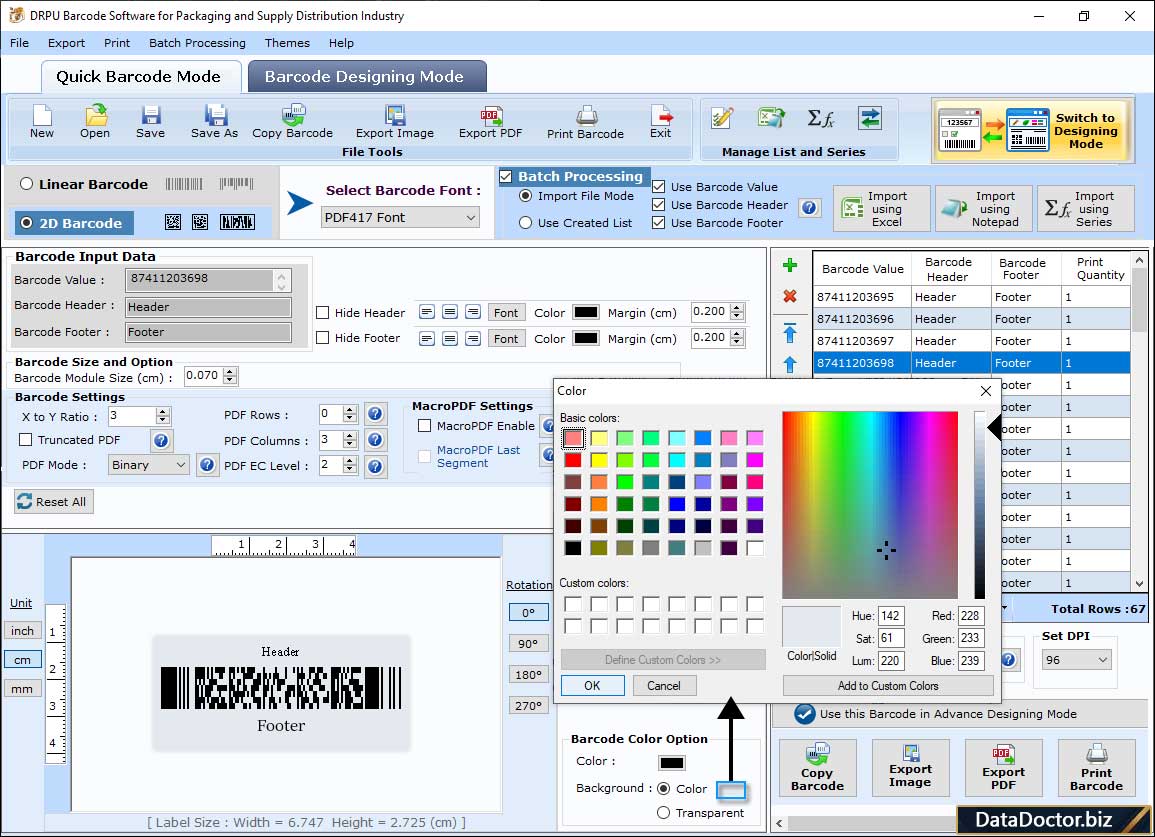This screenshot has height=837, width=1155.
Task: Adjust PDF Columns stepper
Action: pos(350,440)
